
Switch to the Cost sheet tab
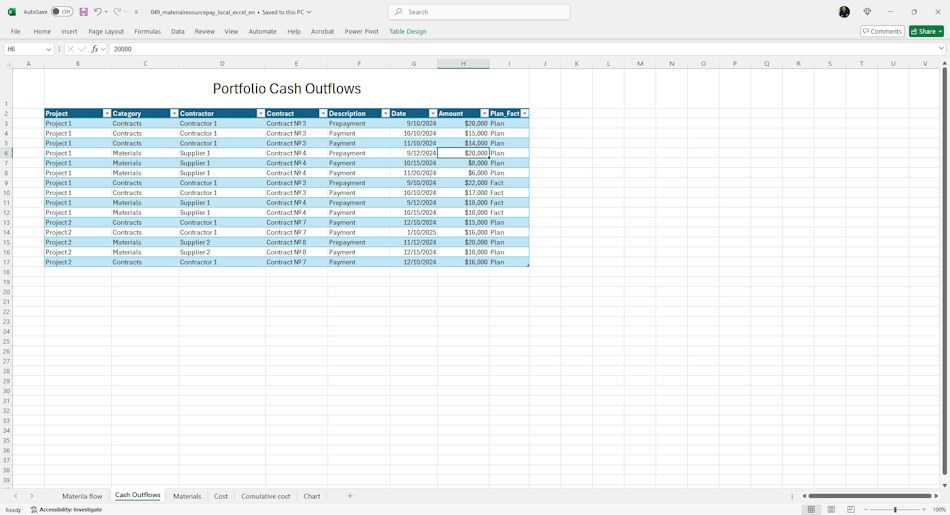click(x=221, y=496)
